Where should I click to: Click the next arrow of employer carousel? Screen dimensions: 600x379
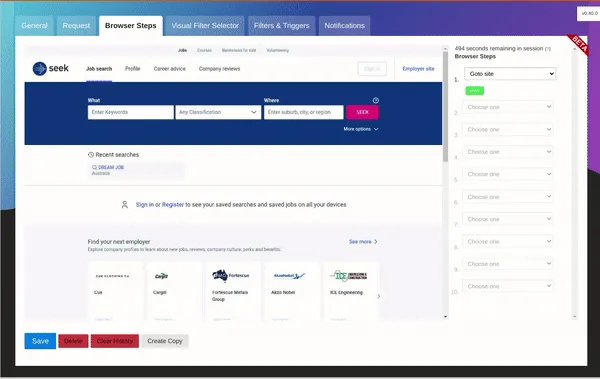coord(379,296)
